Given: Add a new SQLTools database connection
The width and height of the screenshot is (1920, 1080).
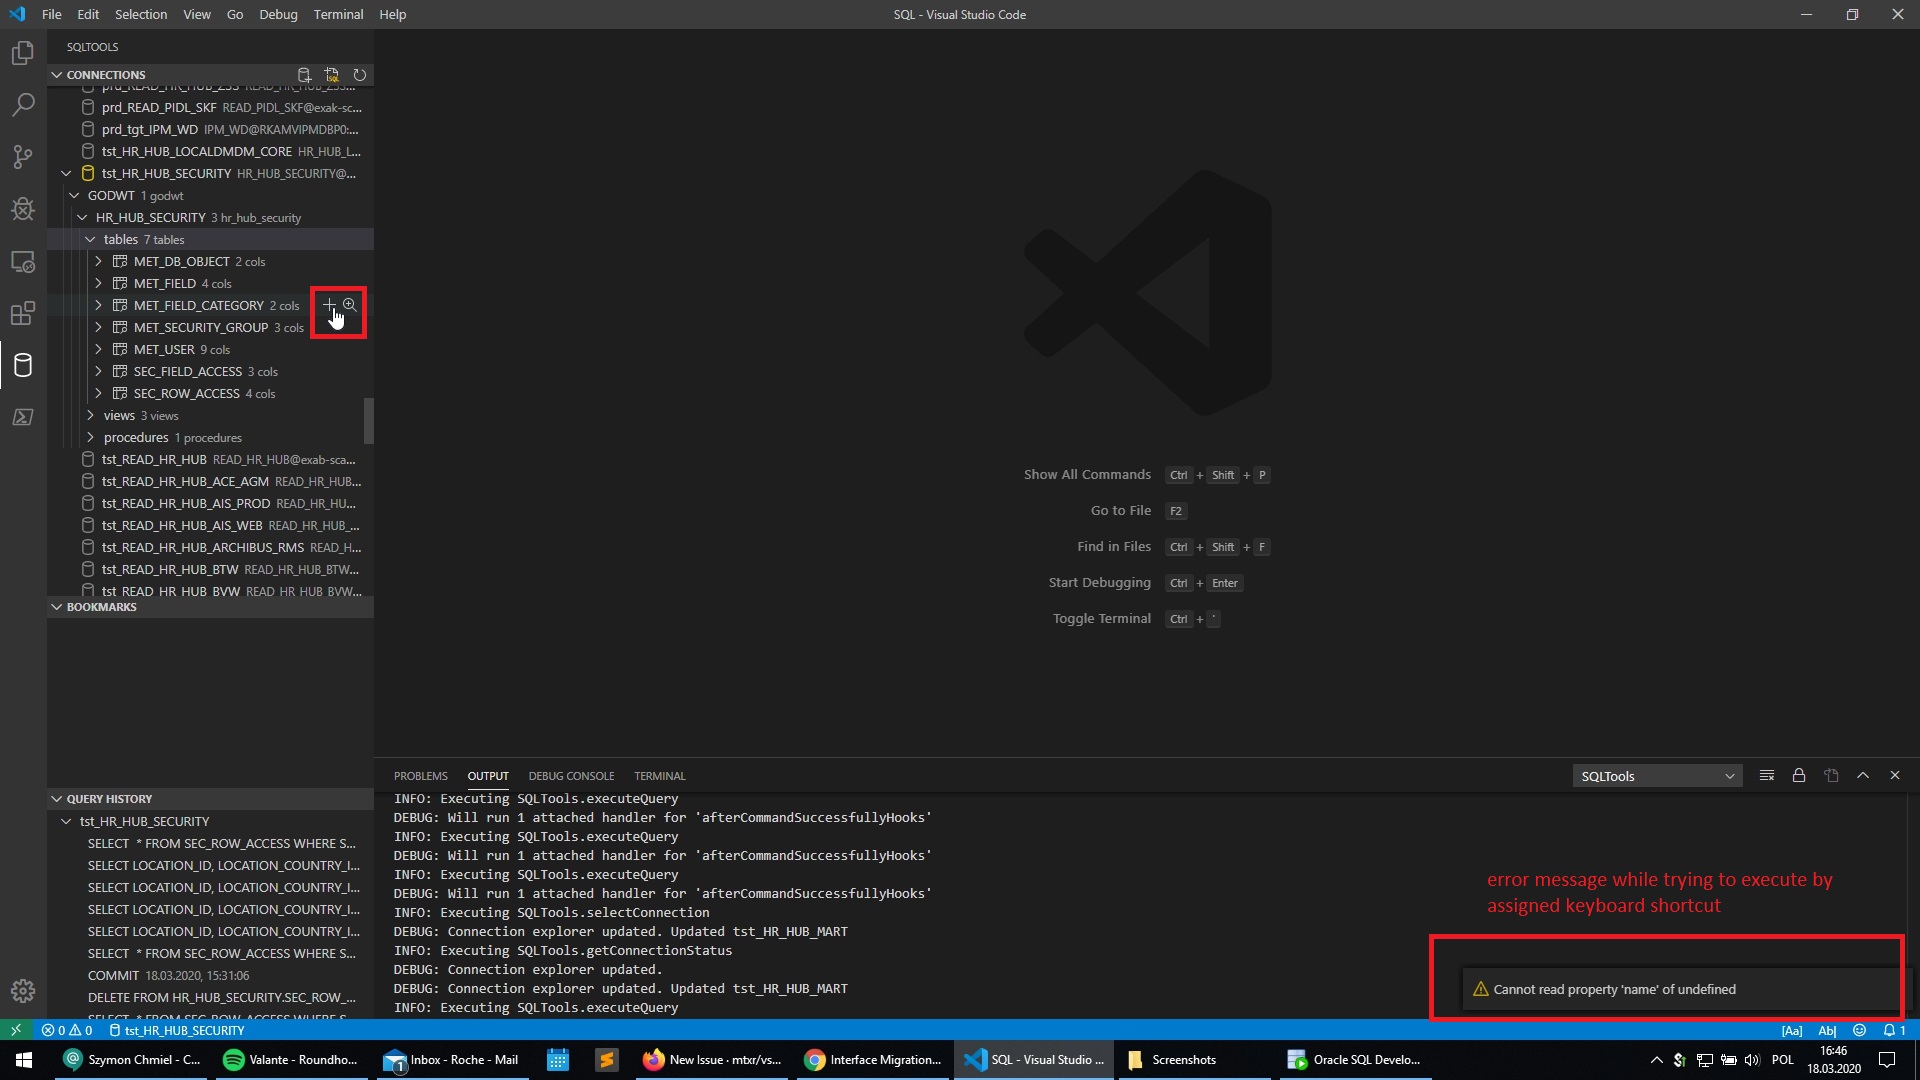Looking at the screenshot, I should click(305, 75).
